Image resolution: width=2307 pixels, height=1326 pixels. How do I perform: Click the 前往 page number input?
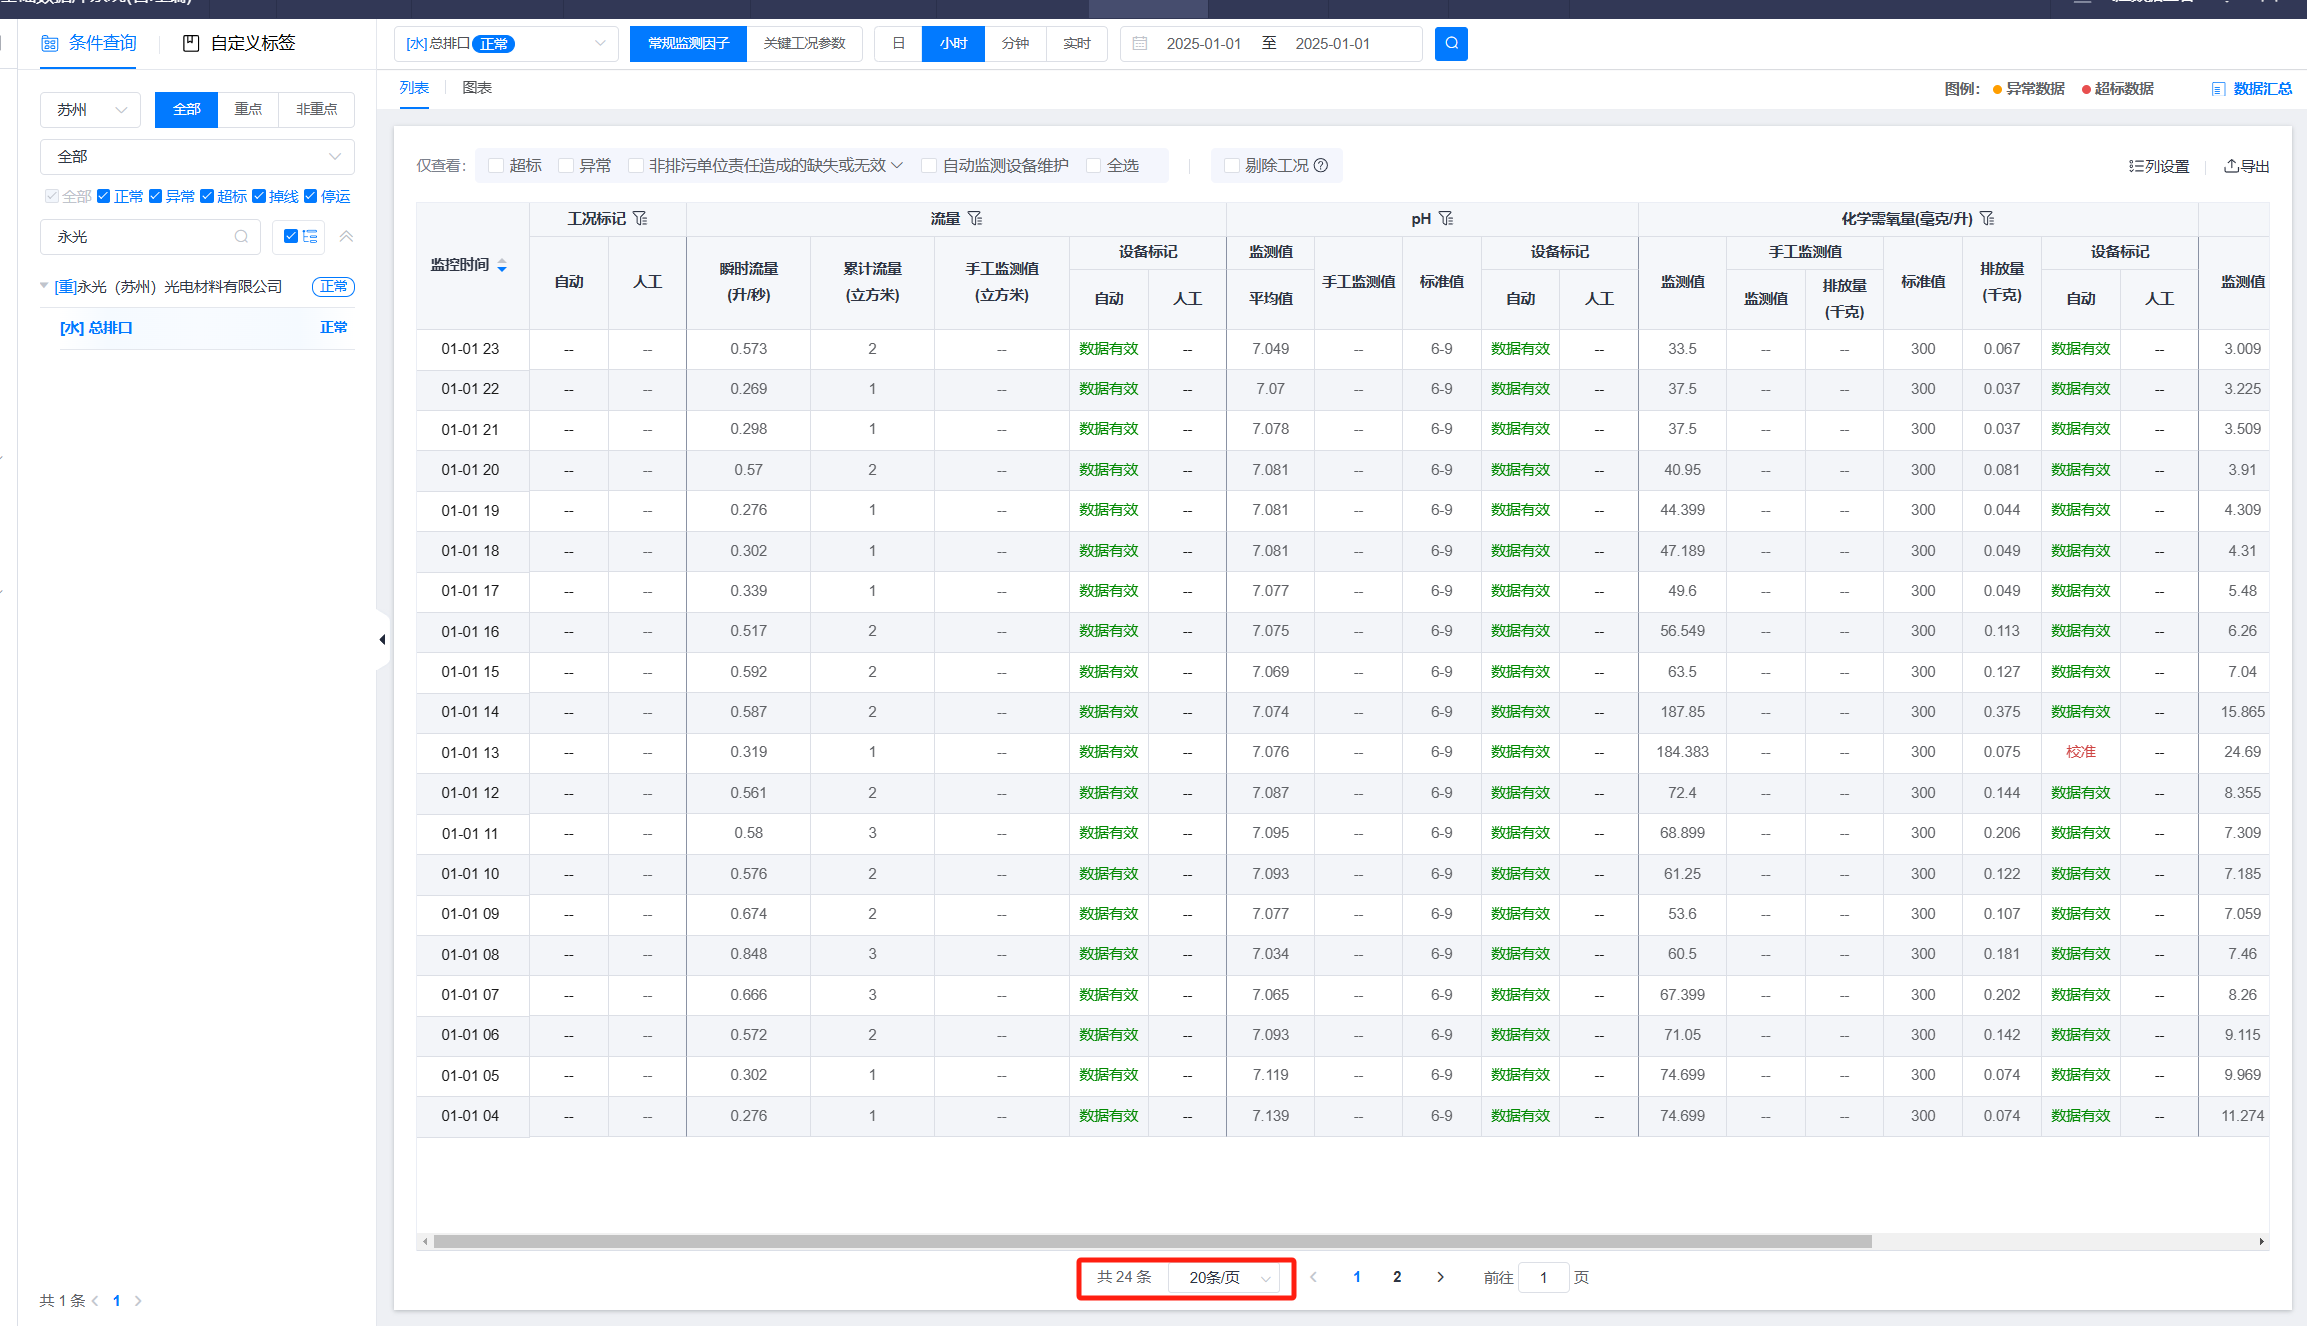[1543, 1277]
